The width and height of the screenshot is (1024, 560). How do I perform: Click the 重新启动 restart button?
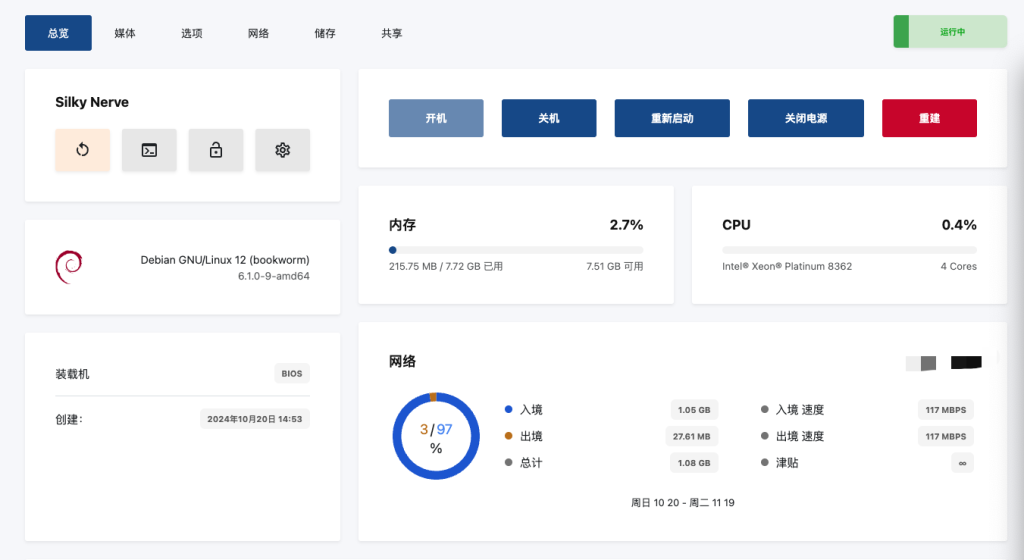click(671, 118)
